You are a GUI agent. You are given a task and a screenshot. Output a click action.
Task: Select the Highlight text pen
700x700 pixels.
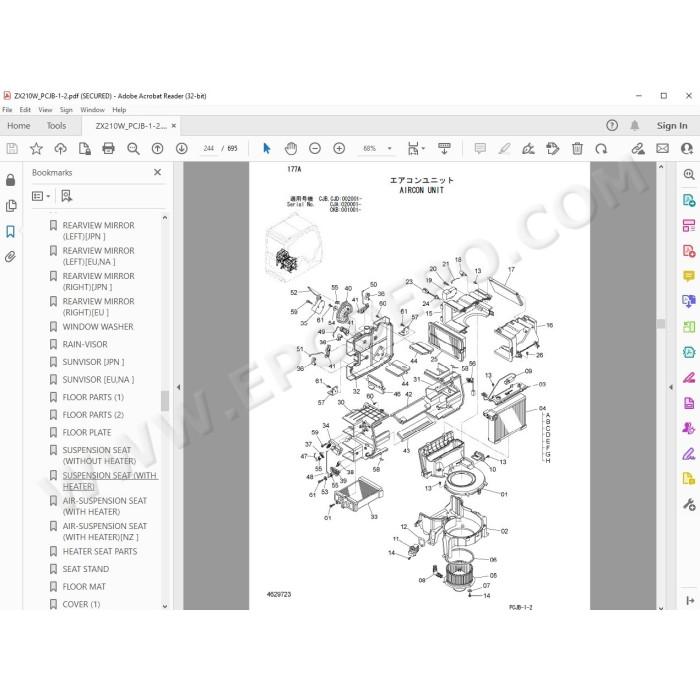click(x=504, y=148)
